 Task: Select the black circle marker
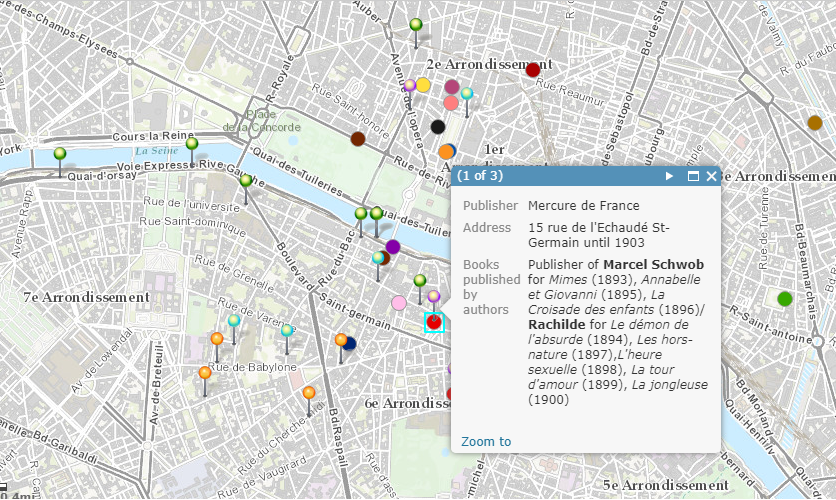437,127
